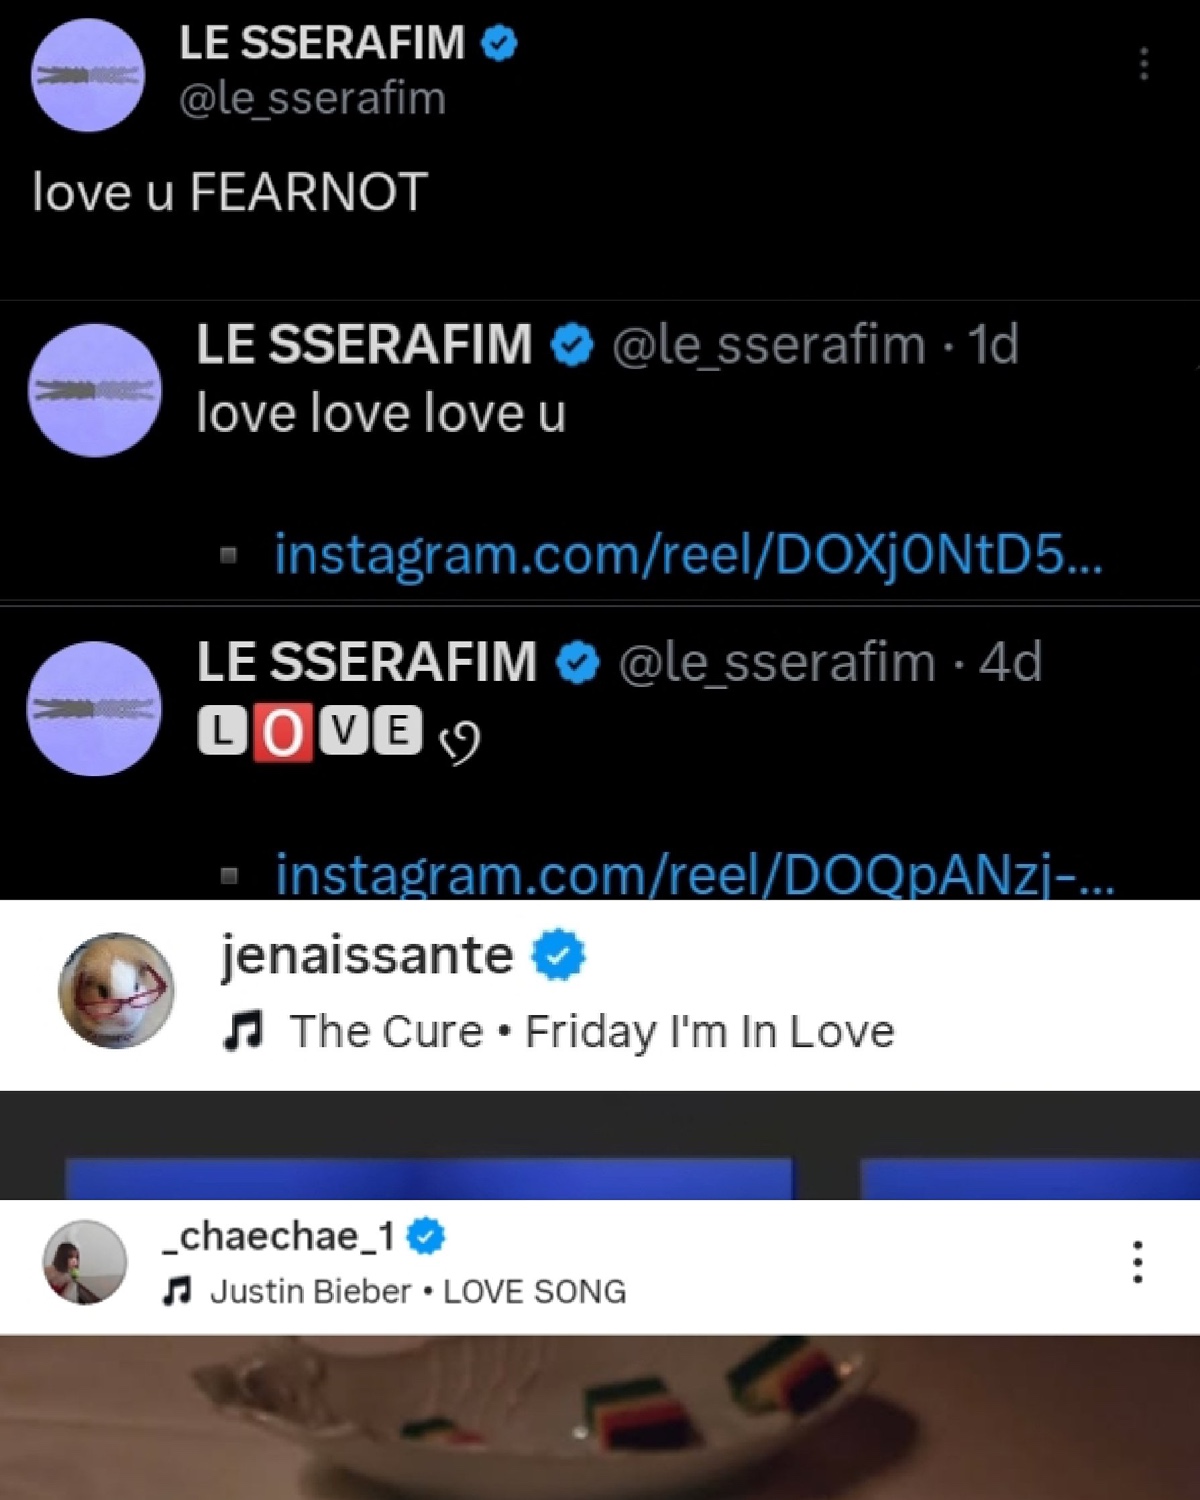The width and height of the screenshot is (1200, 1500).
Task: Click verified badge on top LE SSERAFIM tweet
Action: pyautogui.click(x=499, y=43)
